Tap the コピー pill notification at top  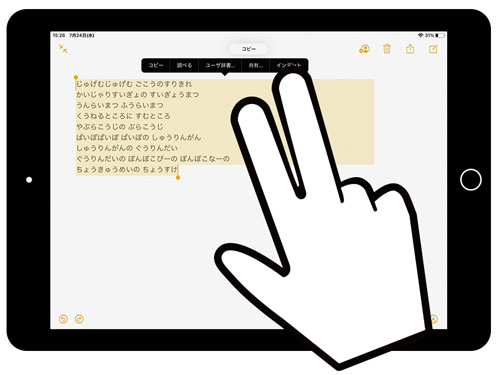coord(249,49)
